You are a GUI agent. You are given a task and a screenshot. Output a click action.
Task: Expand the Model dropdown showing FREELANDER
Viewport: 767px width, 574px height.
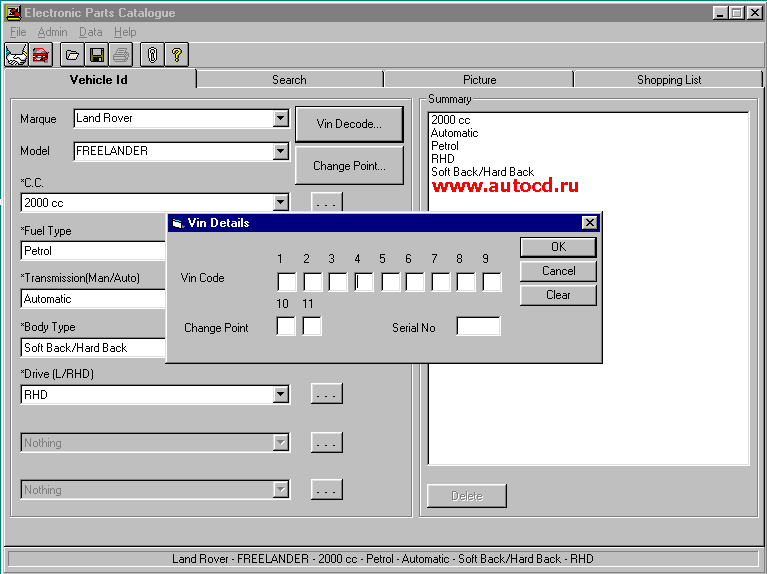[x=280, y=151]
